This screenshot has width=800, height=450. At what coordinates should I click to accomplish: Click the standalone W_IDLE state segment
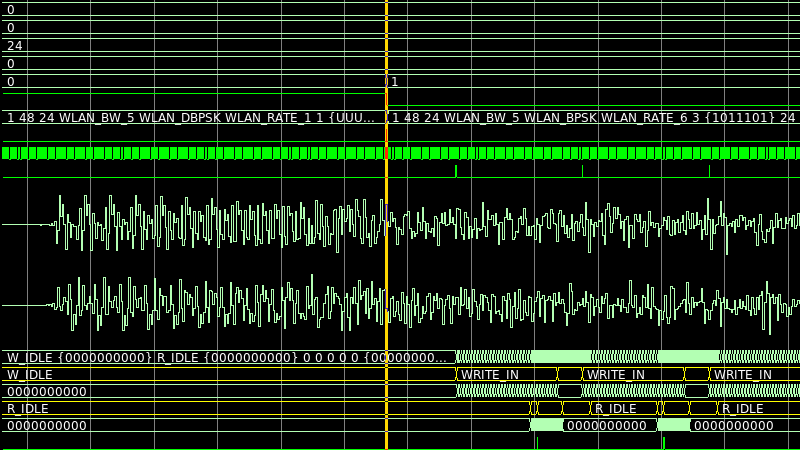click(x=28, y=374)
